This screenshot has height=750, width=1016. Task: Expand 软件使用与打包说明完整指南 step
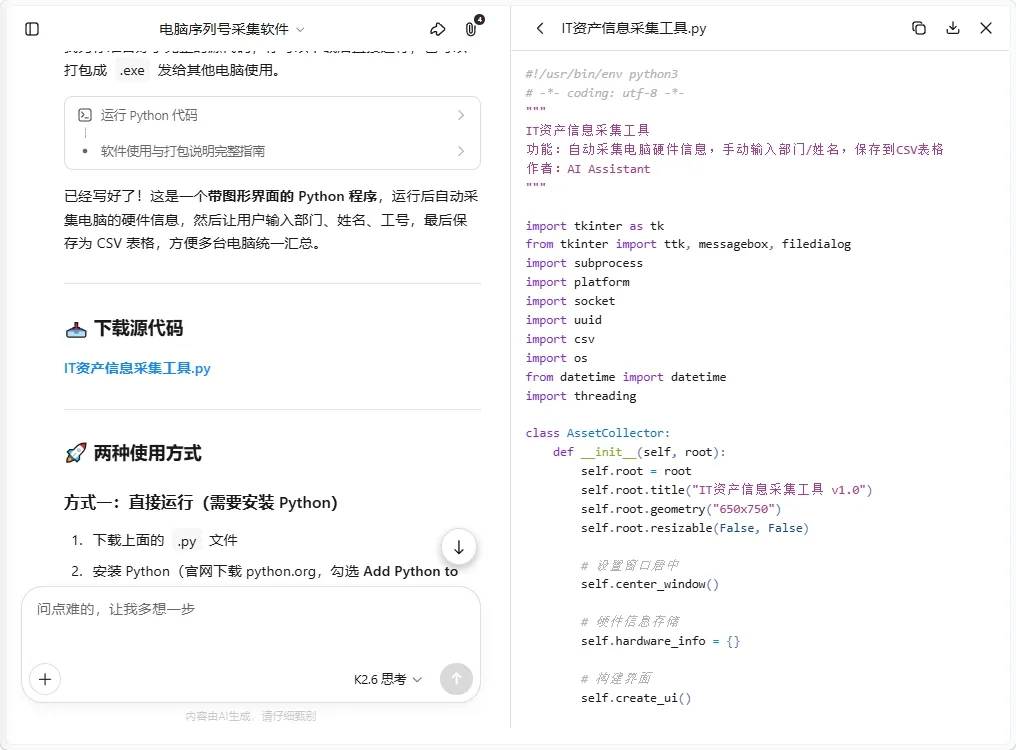[x=272, y=151]
